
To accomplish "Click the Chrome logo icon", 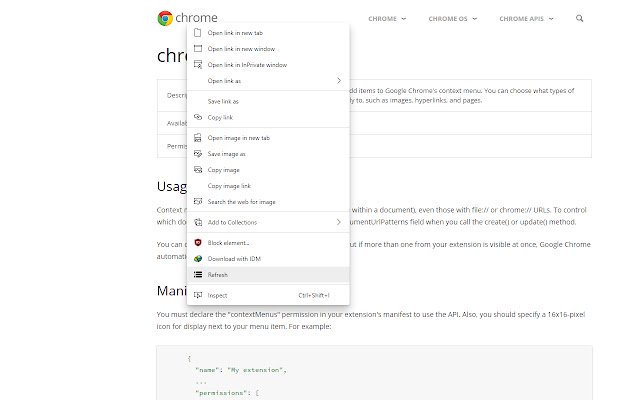I will coord(165,18).
